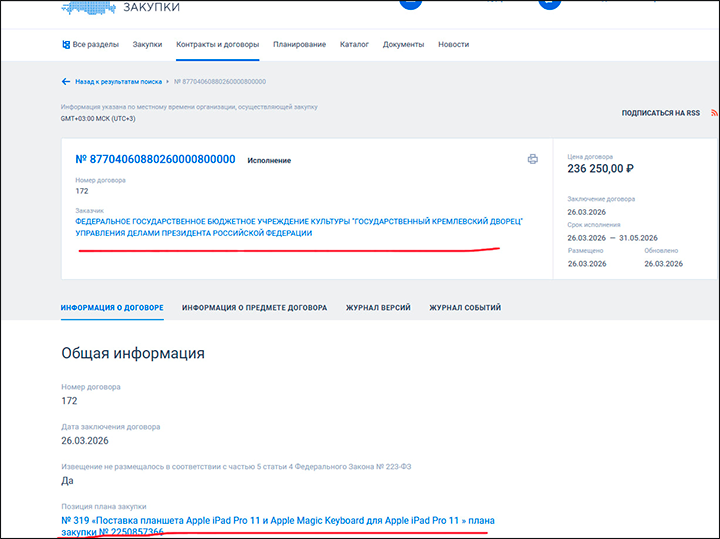The width and height of the screenshot is (720, 539).
Task: Select the 'Информация о договоре' tab
Action: (x=112, y=308)
